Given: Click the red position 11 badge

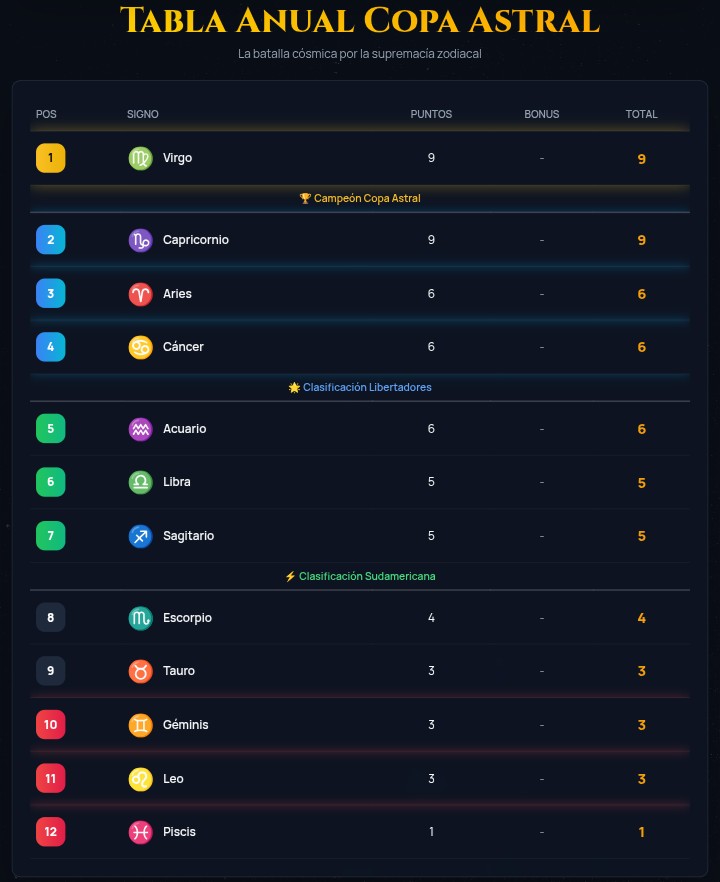Looking at the screenshot, I should coord(51,778).
